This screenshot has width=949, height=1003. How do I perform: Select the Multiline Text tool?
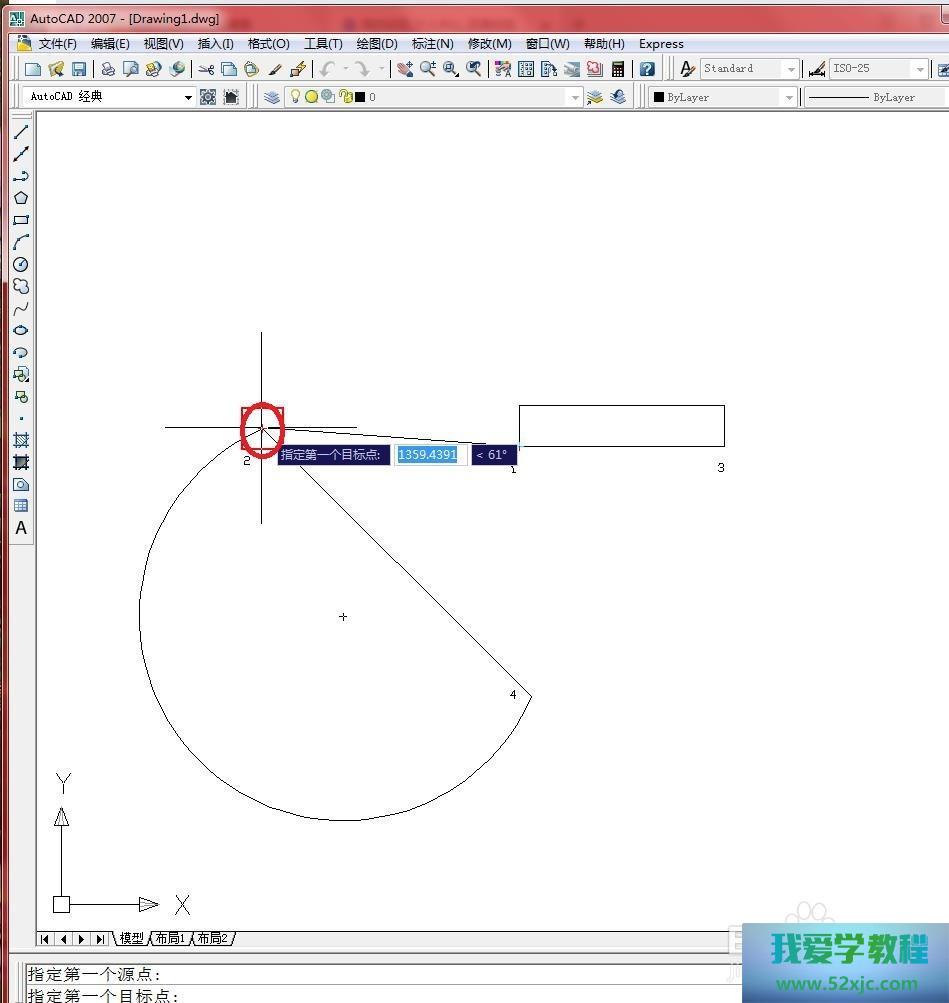click(21, 528)
